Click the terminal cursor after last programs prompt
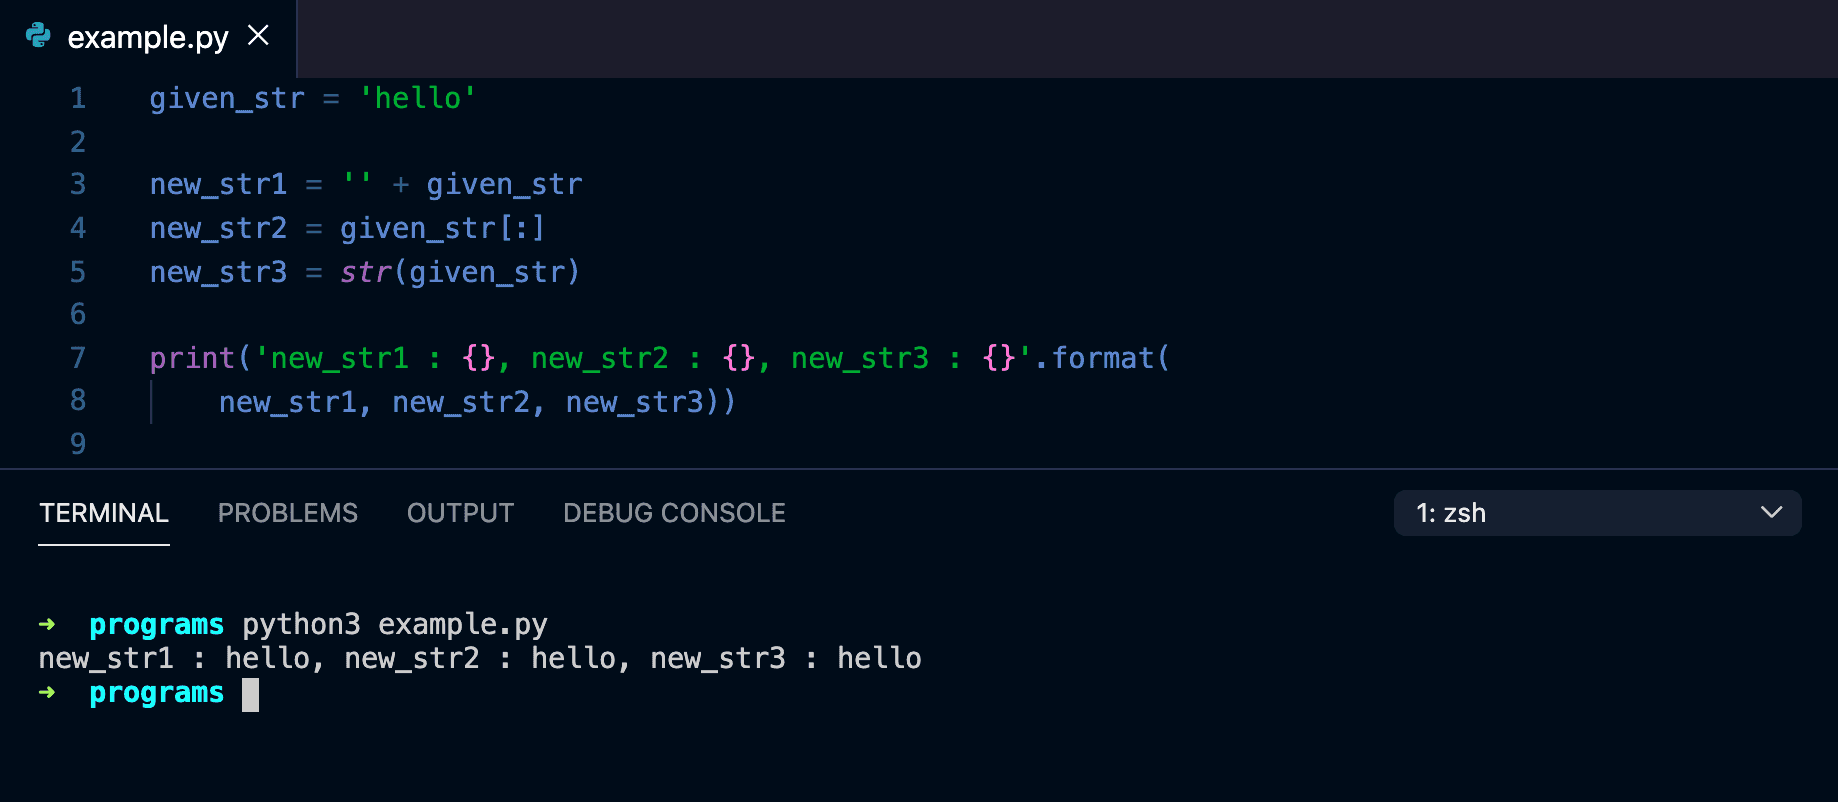Viewport: 1838px width, 802px height. click(x=250, y=694)
